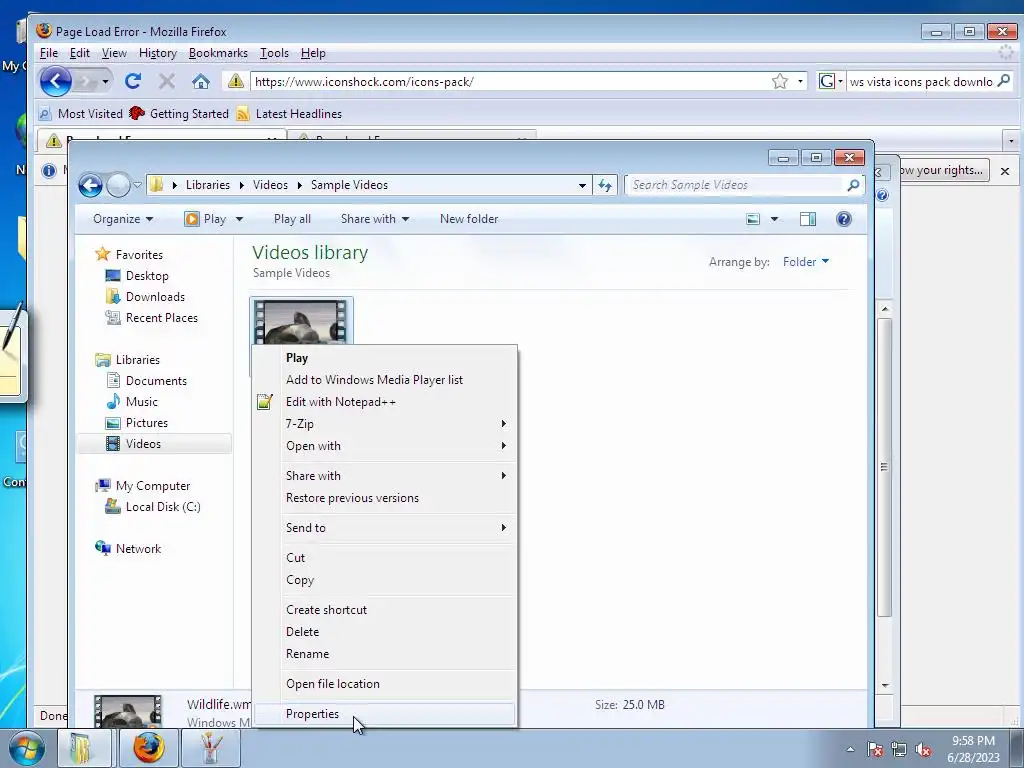Open Downloads in Favorites
Image resolution: width=1024 pixels, height=768 pixels.
[155, 296]
